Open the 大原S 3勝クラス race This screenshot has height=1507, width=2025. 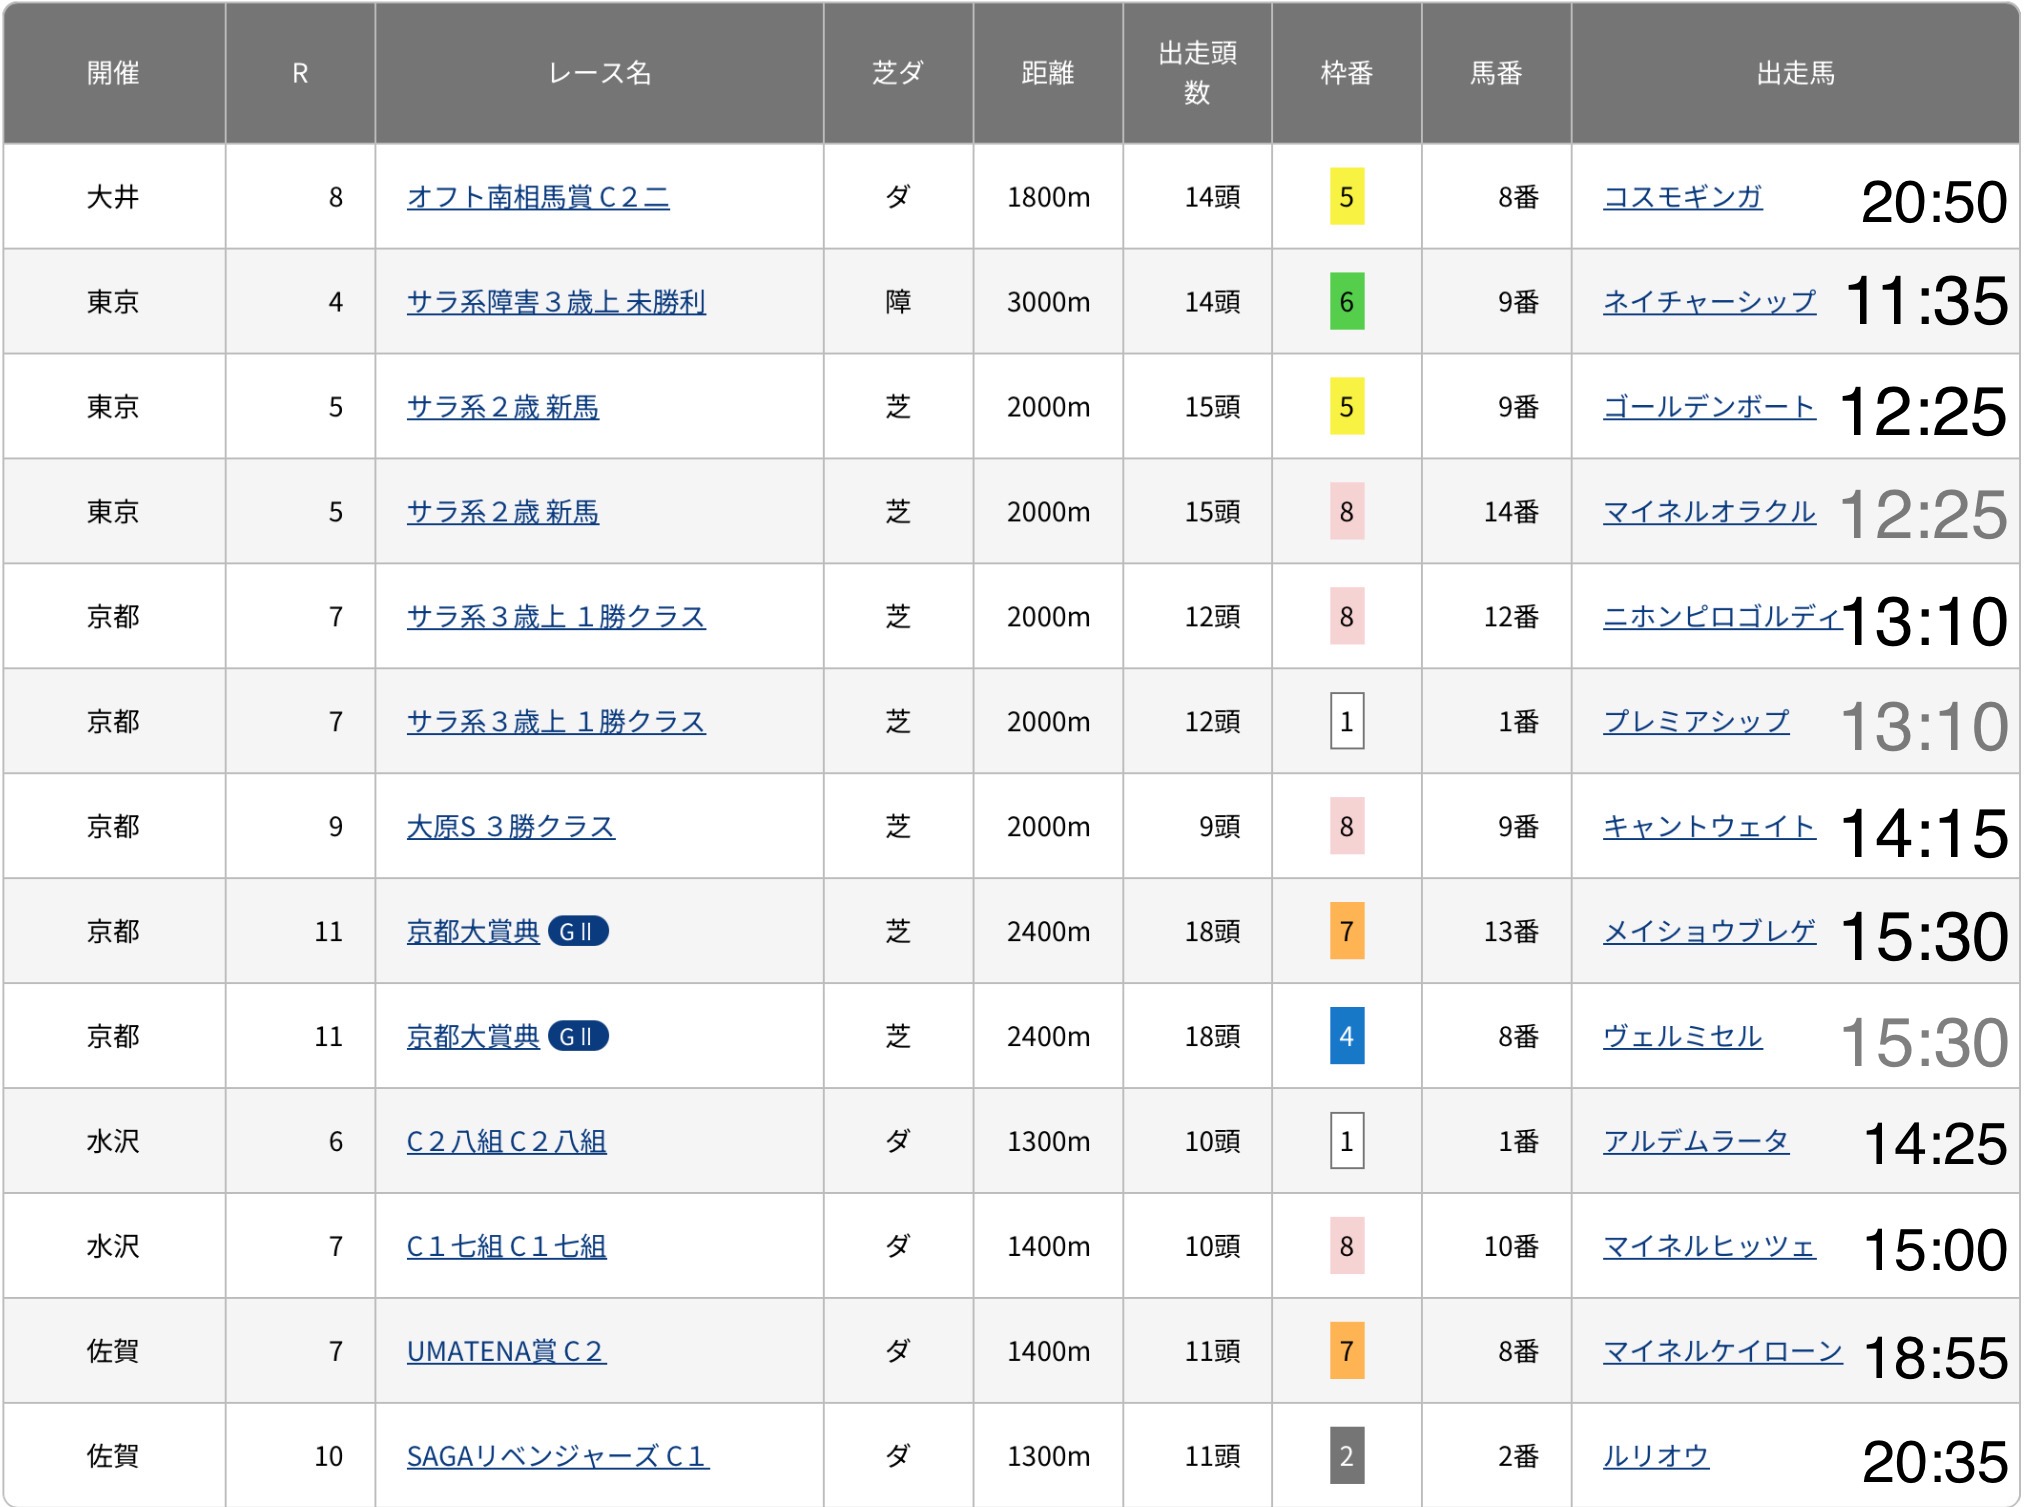click(510, 827)
